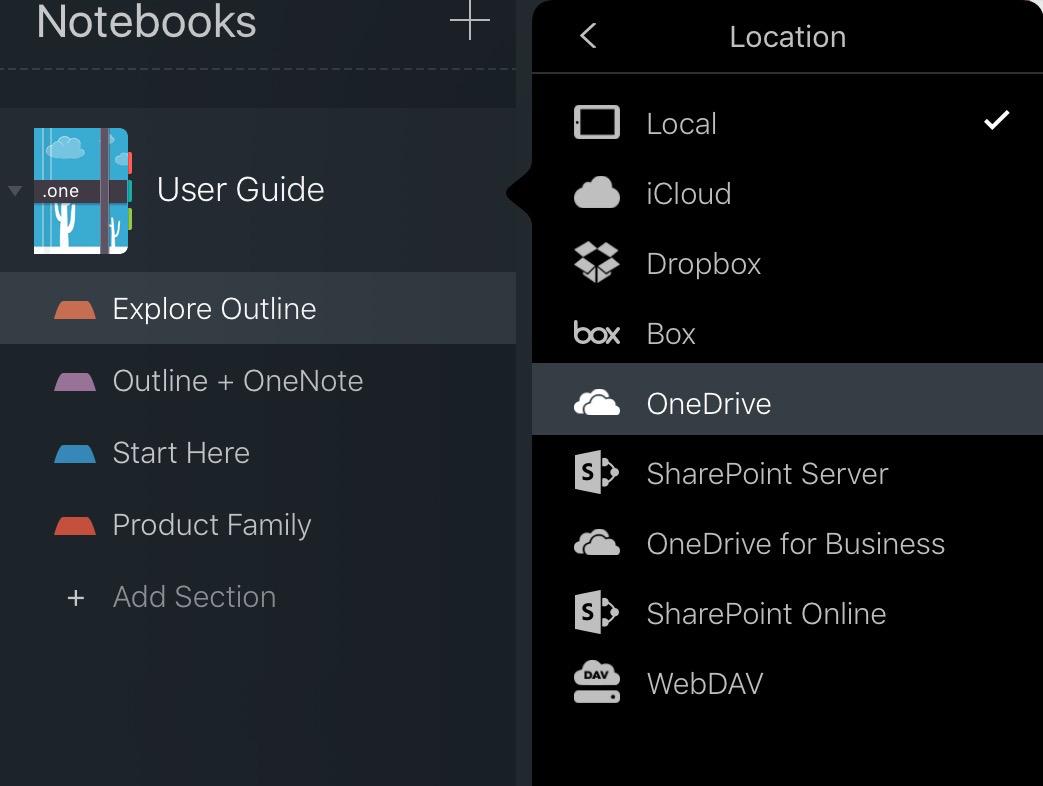
Task: Go back from Location panel
Action: pos(588,36)
